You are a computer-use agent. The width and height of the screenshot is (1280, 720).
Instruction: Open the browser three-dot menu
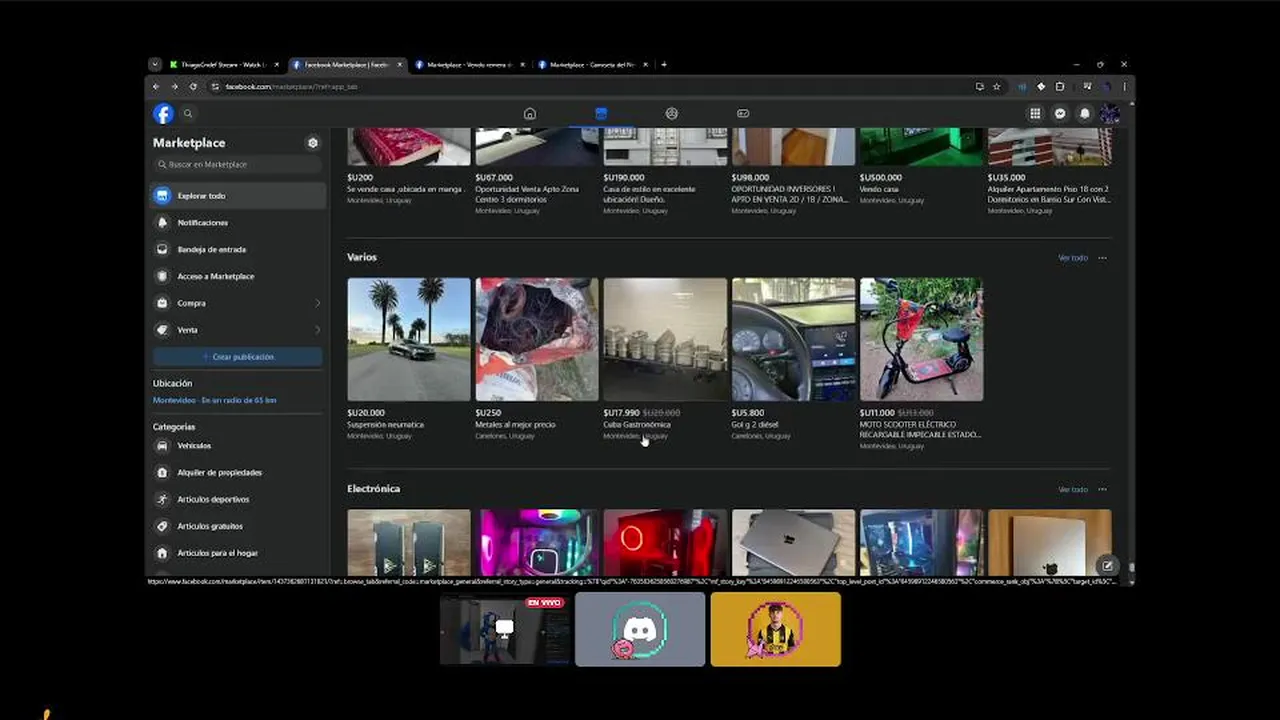pos(1124,87)
